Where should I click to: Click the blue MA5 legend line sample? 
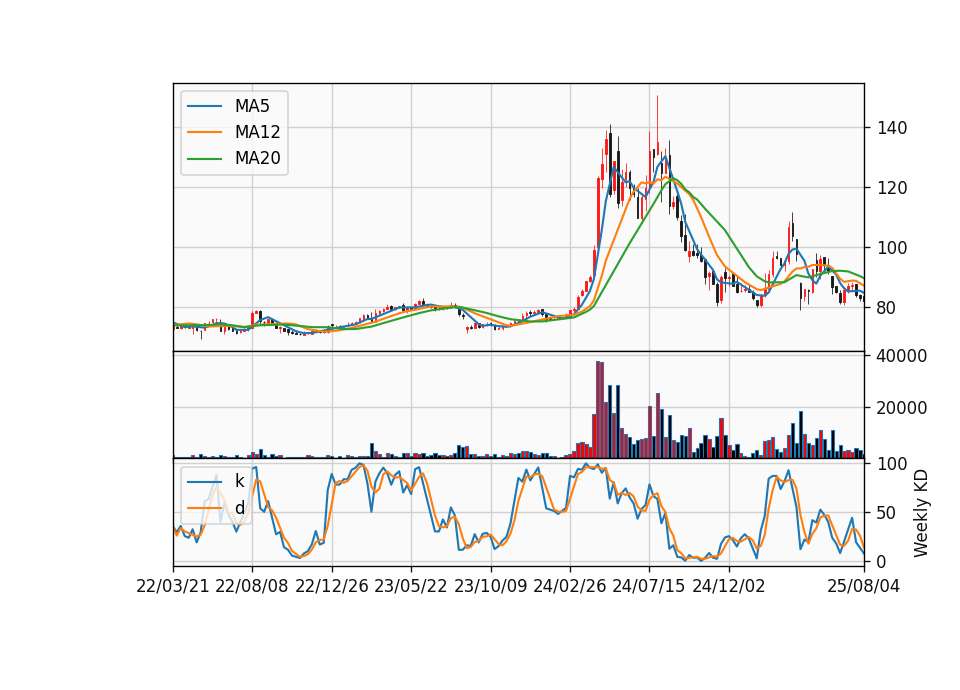pyautogui.click(x=204, y=106)
